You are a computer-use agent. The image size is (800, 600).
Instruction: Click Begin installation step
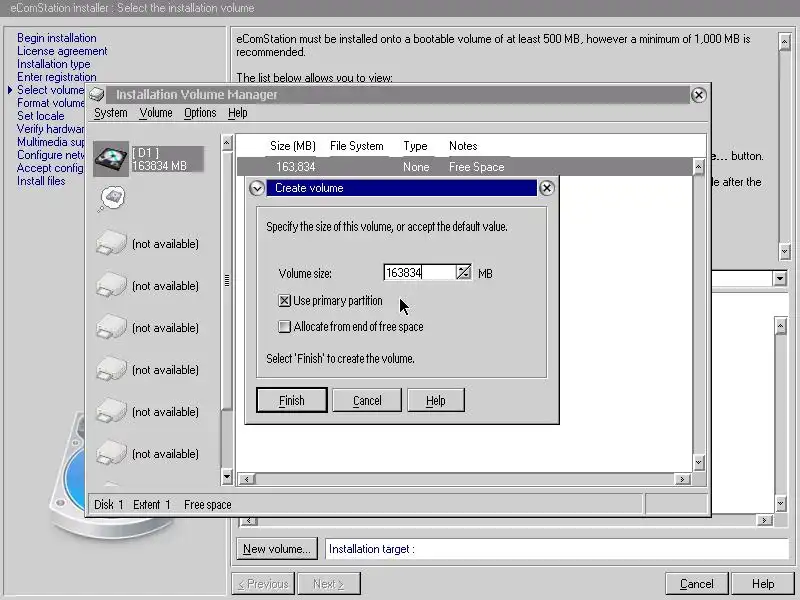57,38
